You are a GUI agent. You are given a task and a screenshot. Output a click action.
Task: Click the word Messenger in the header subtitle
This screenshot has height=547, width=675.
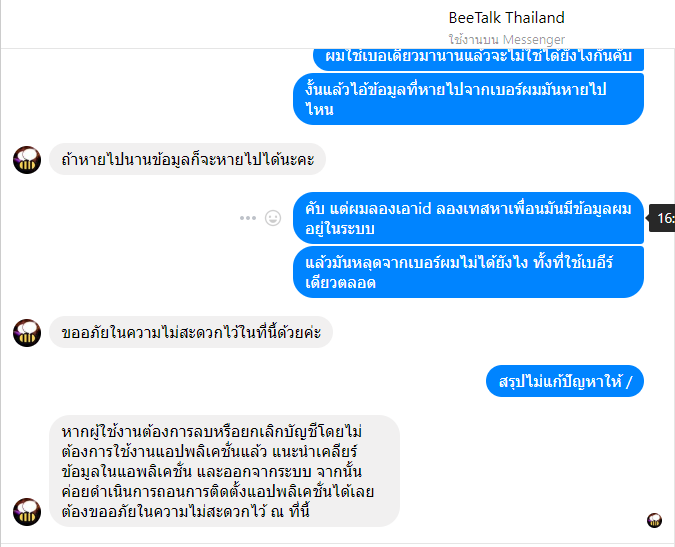(534, 40)
